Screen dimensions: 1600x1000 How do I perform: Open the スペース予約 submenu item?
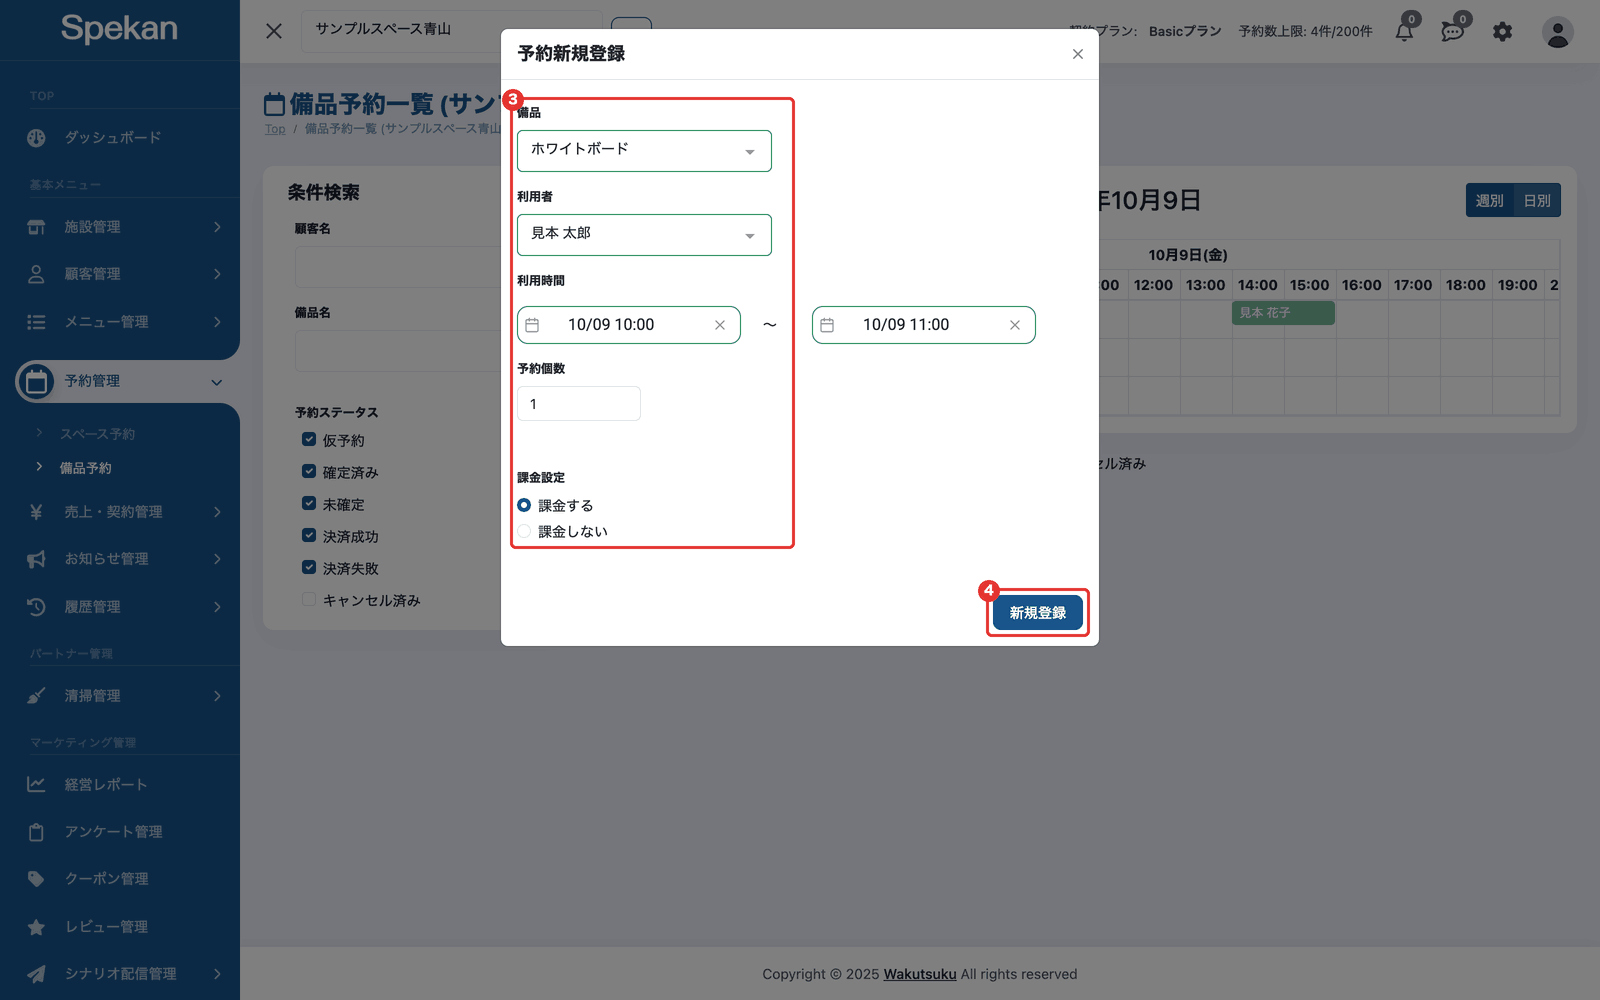97,434
